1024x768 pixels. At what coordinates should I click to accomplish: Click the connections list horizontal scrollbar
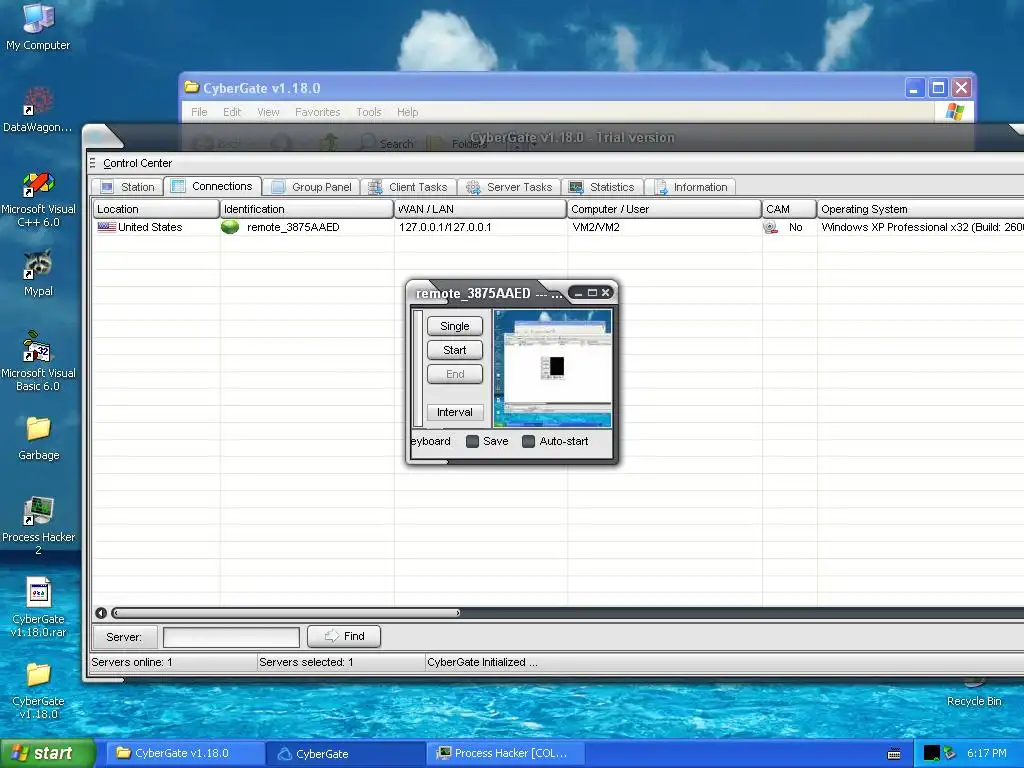(x=286, y=613)
